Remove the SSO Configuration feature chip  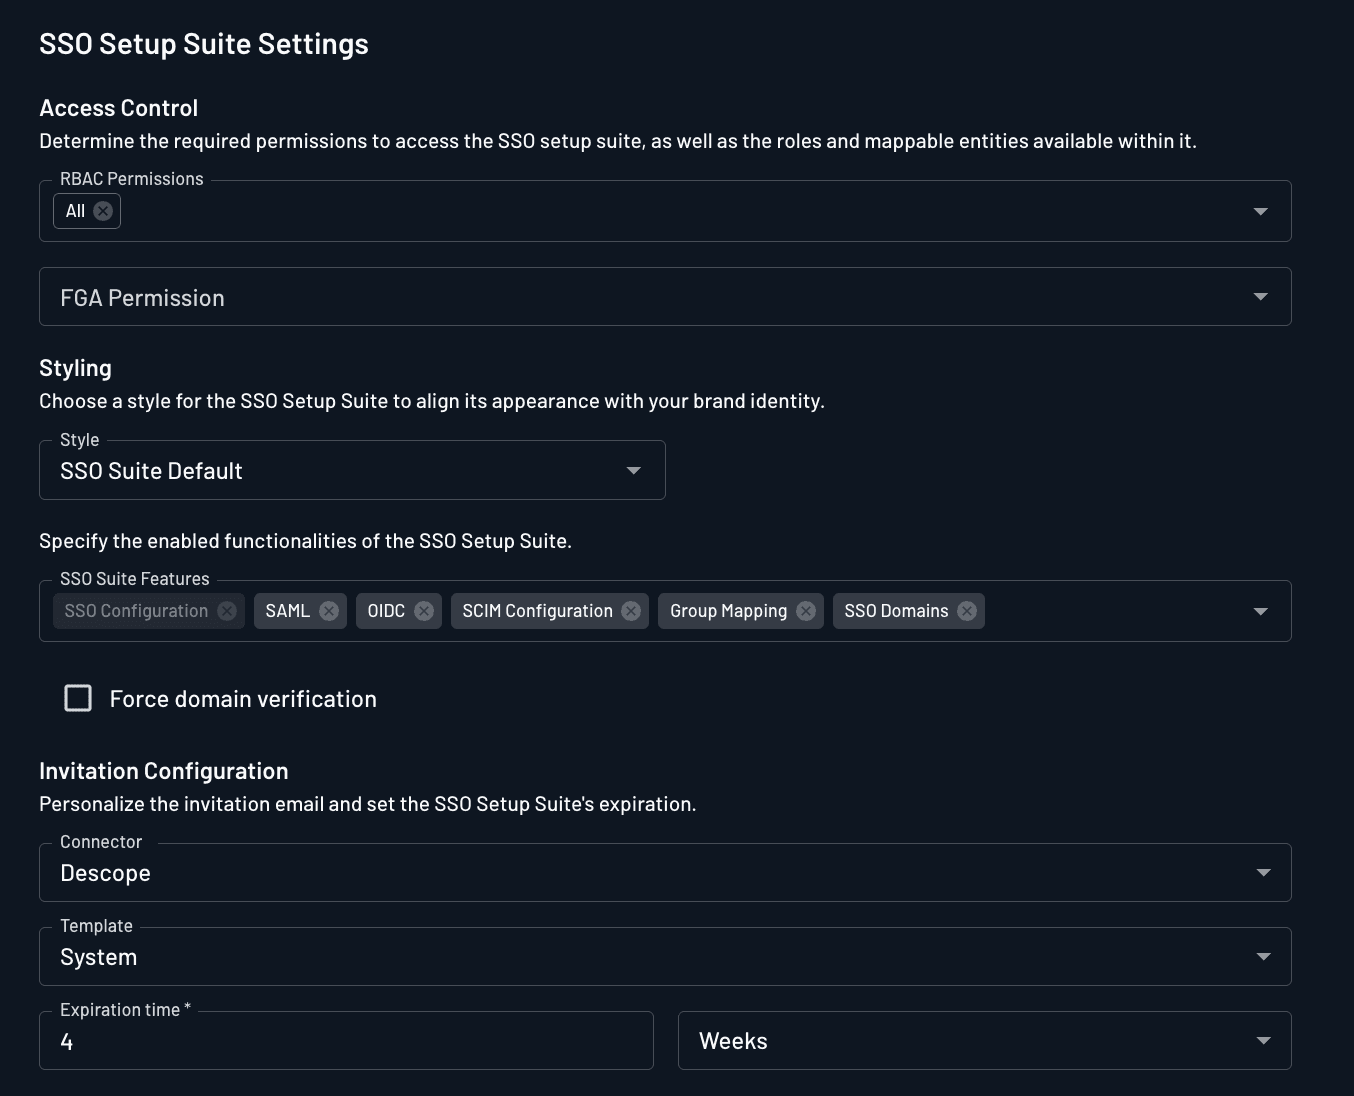pos(227,610)
